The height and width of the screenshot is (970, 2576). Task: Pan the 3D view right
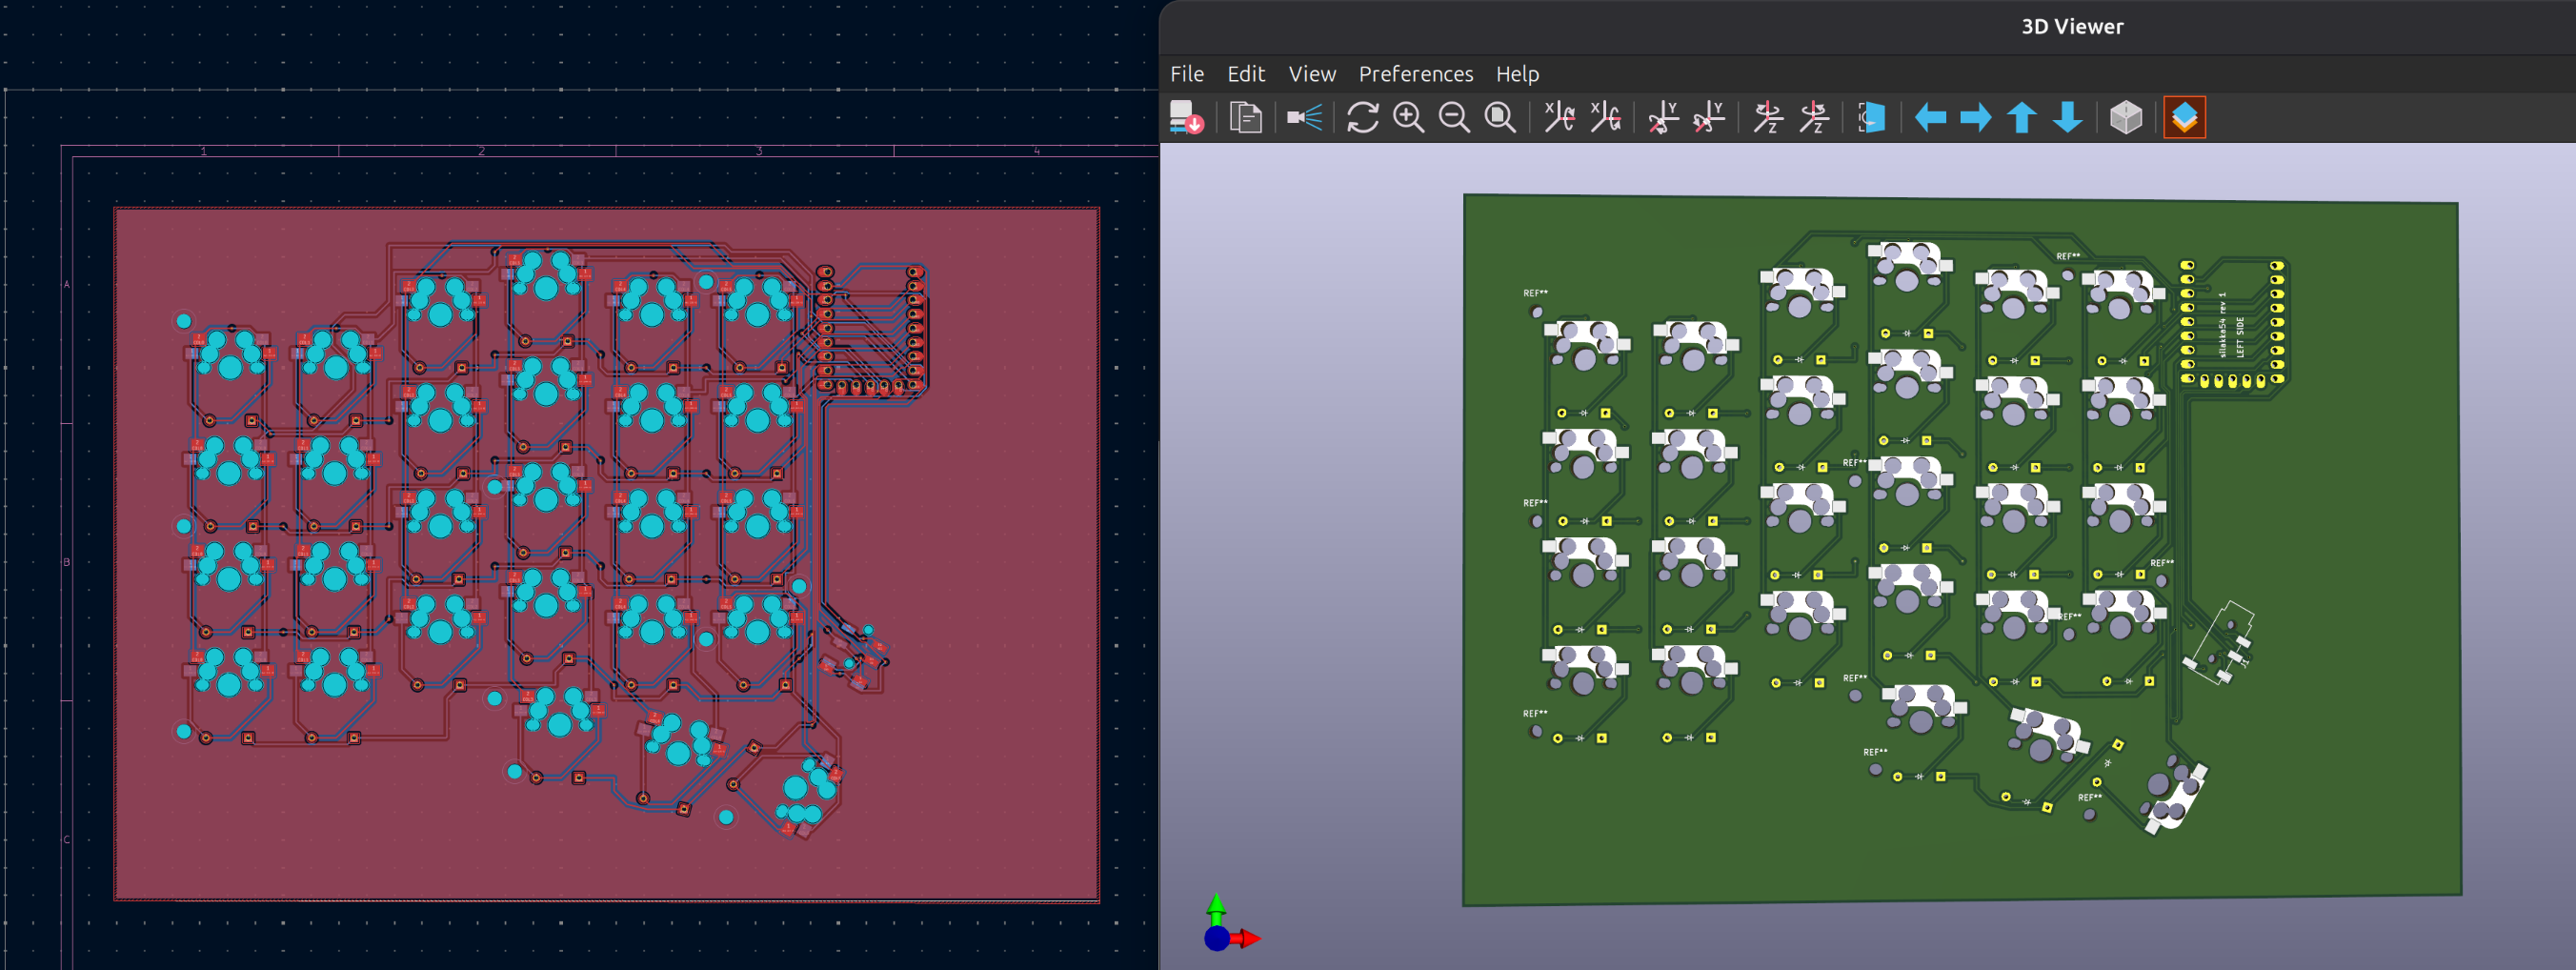pos(1976,118)
